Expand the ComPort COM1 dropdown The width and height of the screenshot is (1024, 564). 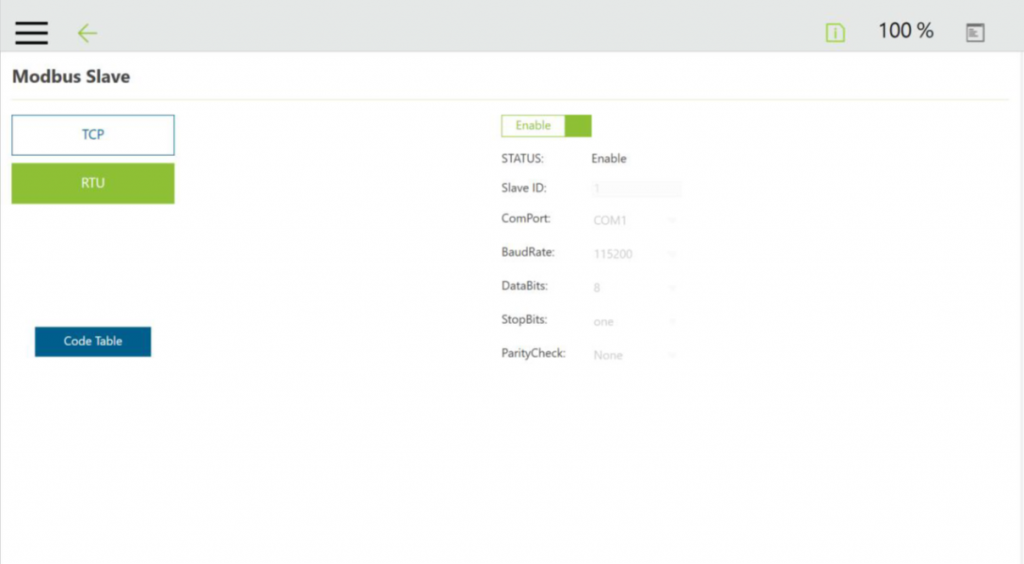coord(636,220)
